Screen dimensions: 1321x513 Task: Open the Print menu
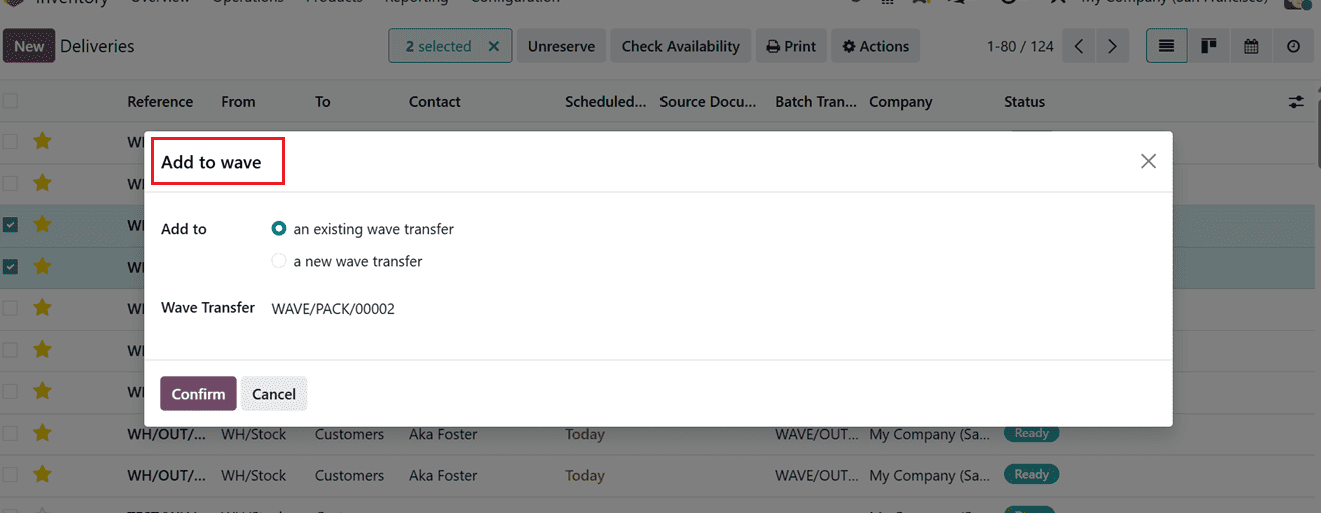[791, 46]
